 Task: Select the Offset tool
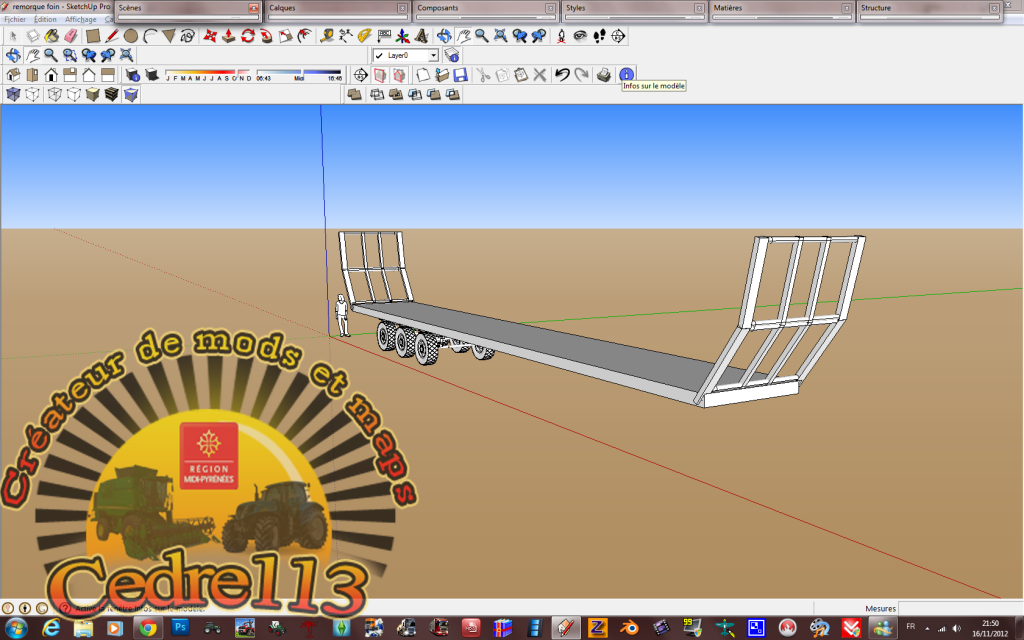click(304, 36)
